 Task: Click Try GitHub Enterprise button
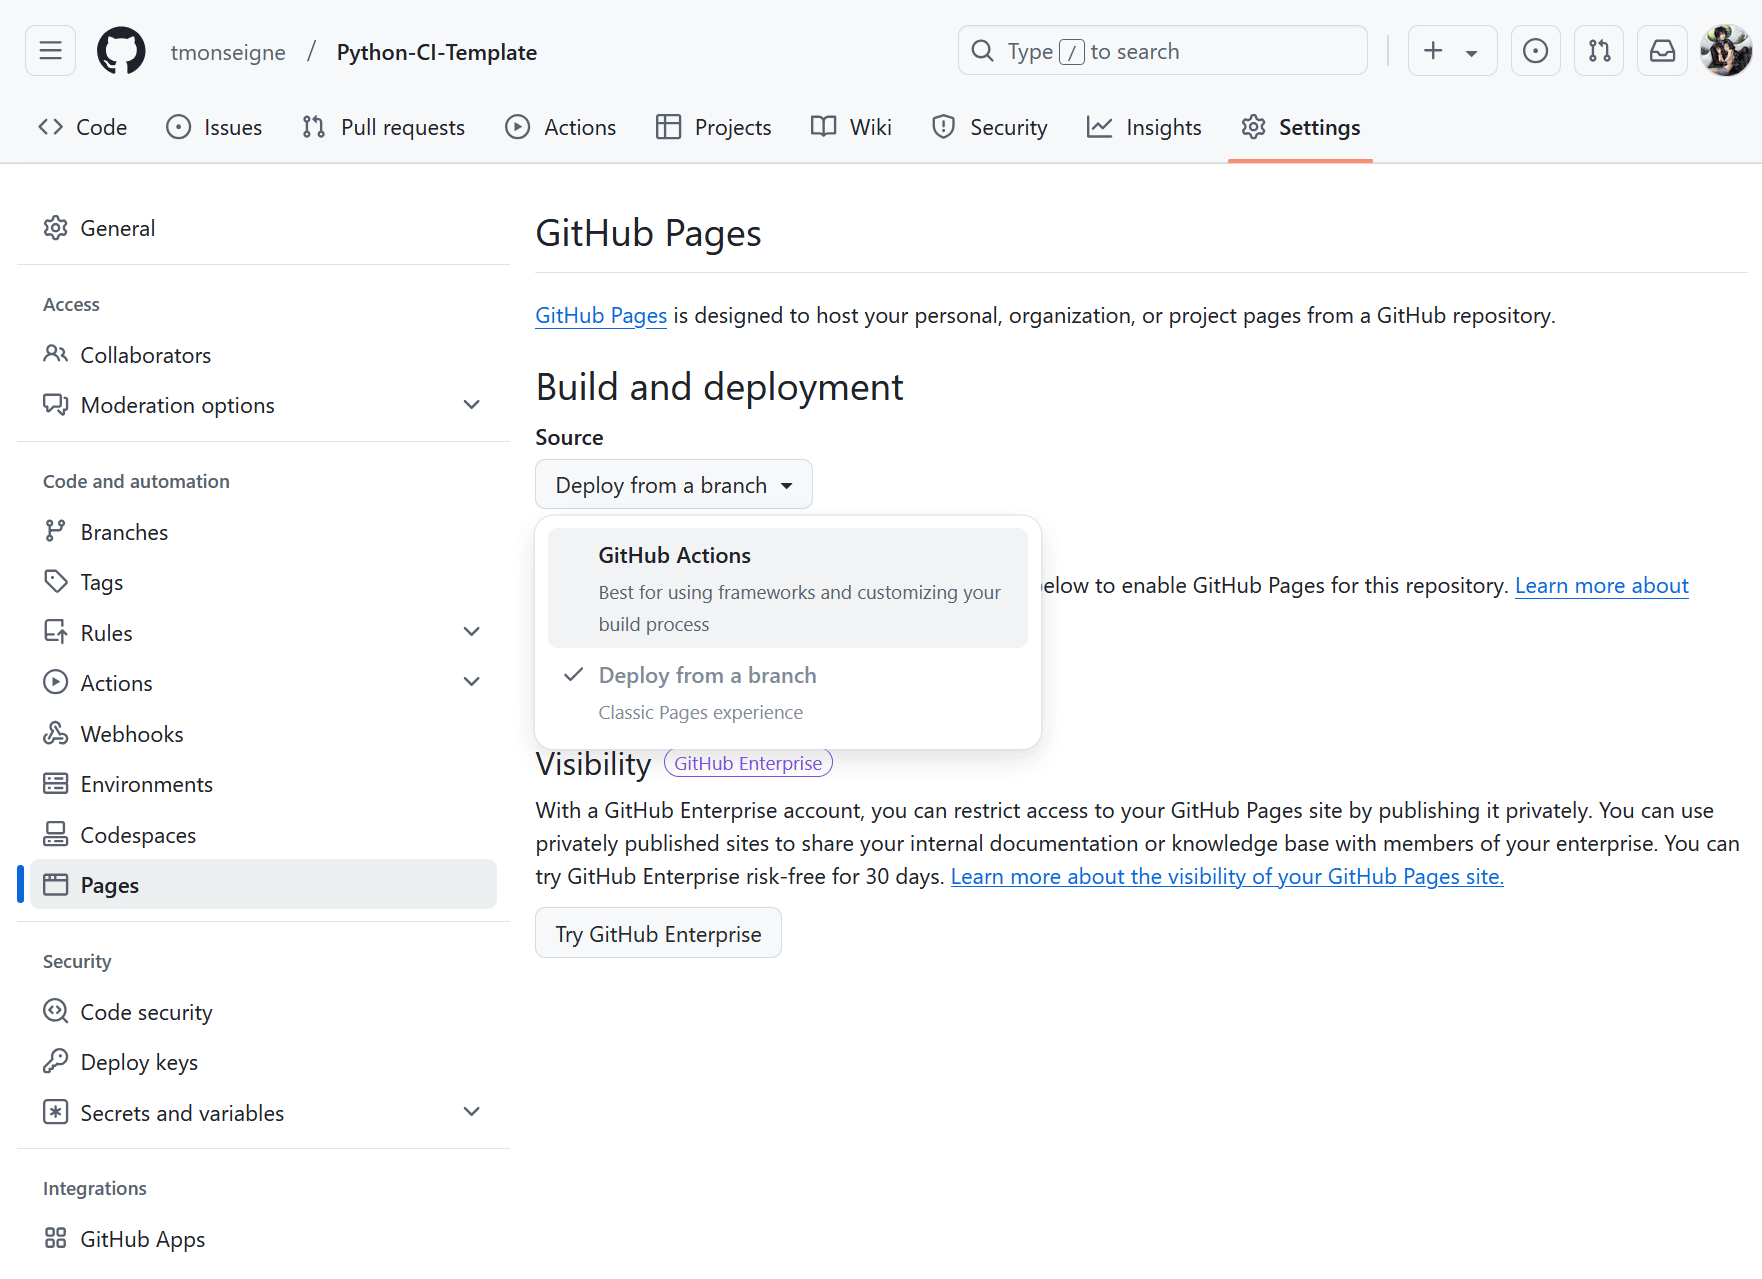[658, 934]
